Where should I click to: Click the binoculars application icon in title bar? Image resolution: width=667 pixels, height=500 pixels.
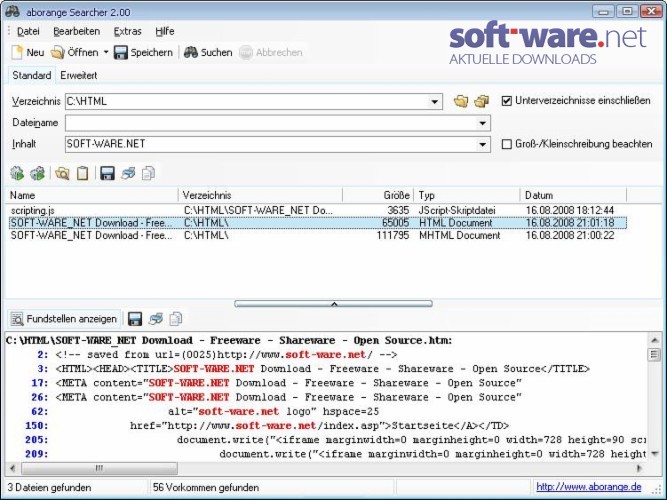(x=12, y=11)
